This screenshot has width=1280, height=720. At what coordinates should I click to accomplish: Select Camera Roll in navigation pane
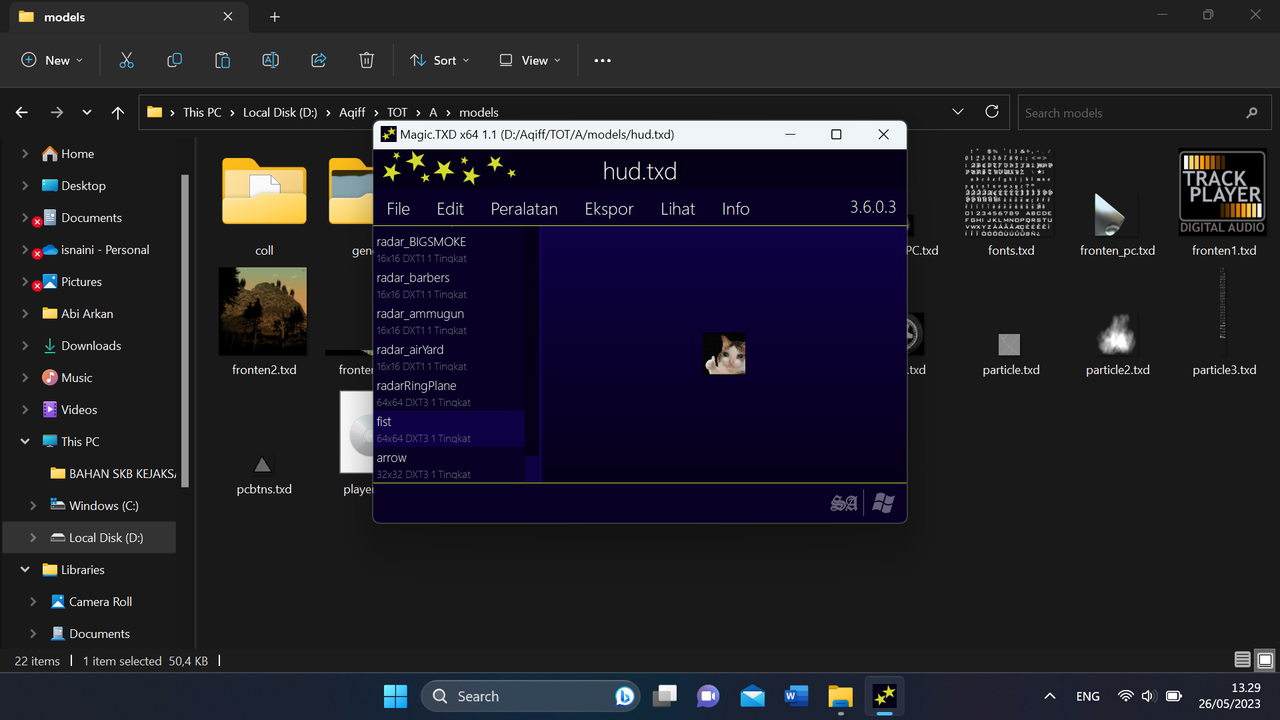(x=100, y=602)
